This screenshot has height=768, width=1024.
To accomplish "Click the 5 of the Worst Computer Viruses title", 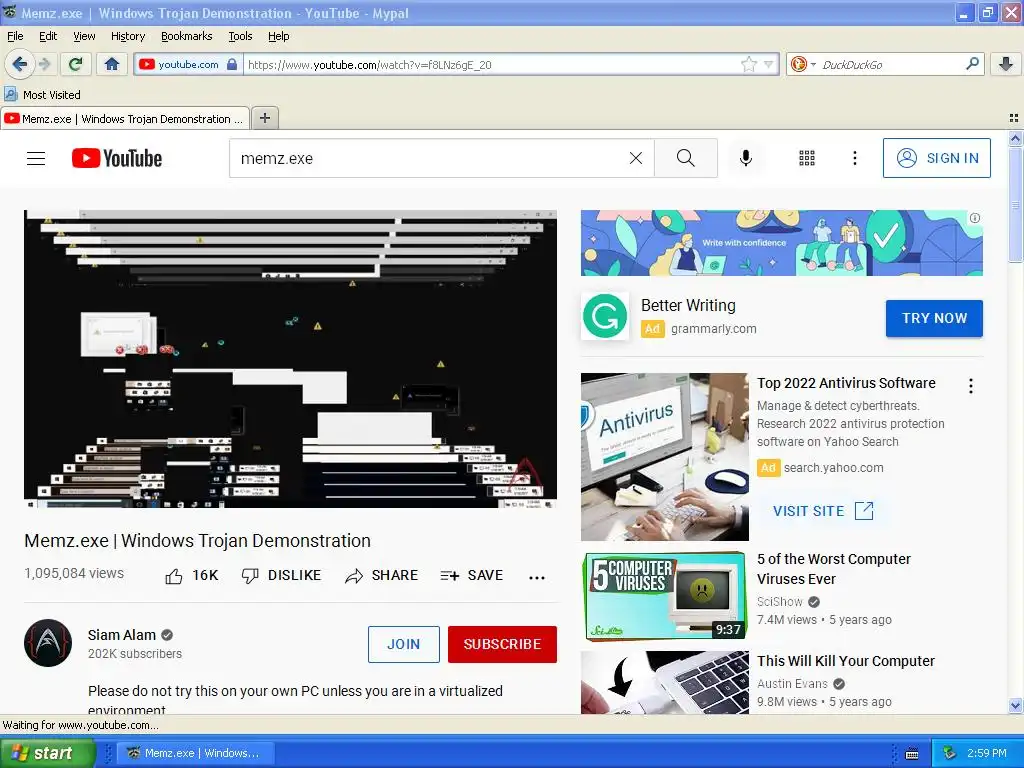I will pyautogui.click(x=833, y=569).
